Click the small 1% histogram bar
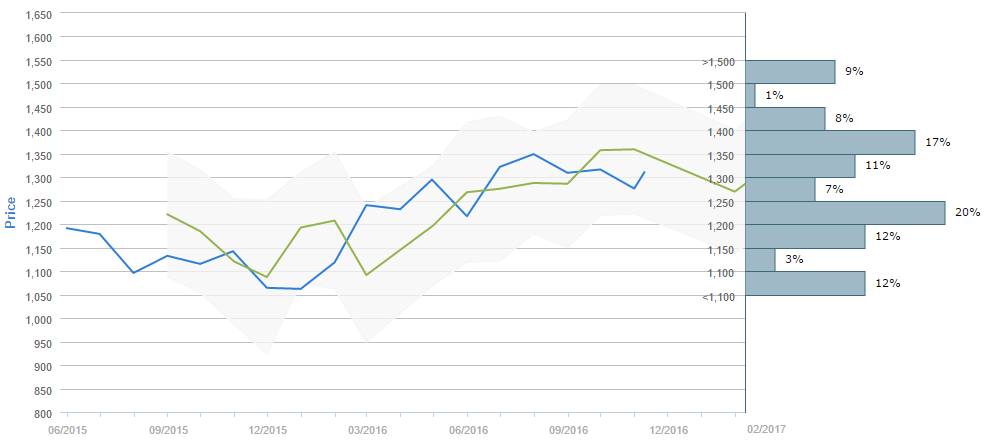This screenshot has height=440, width=989. tap(751, 95)
